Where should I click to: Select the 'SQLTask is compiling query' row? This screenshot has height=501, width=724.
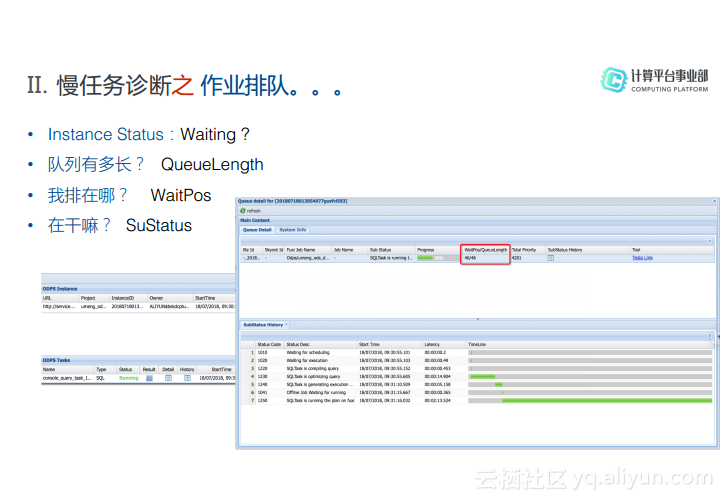coord(477,368)
